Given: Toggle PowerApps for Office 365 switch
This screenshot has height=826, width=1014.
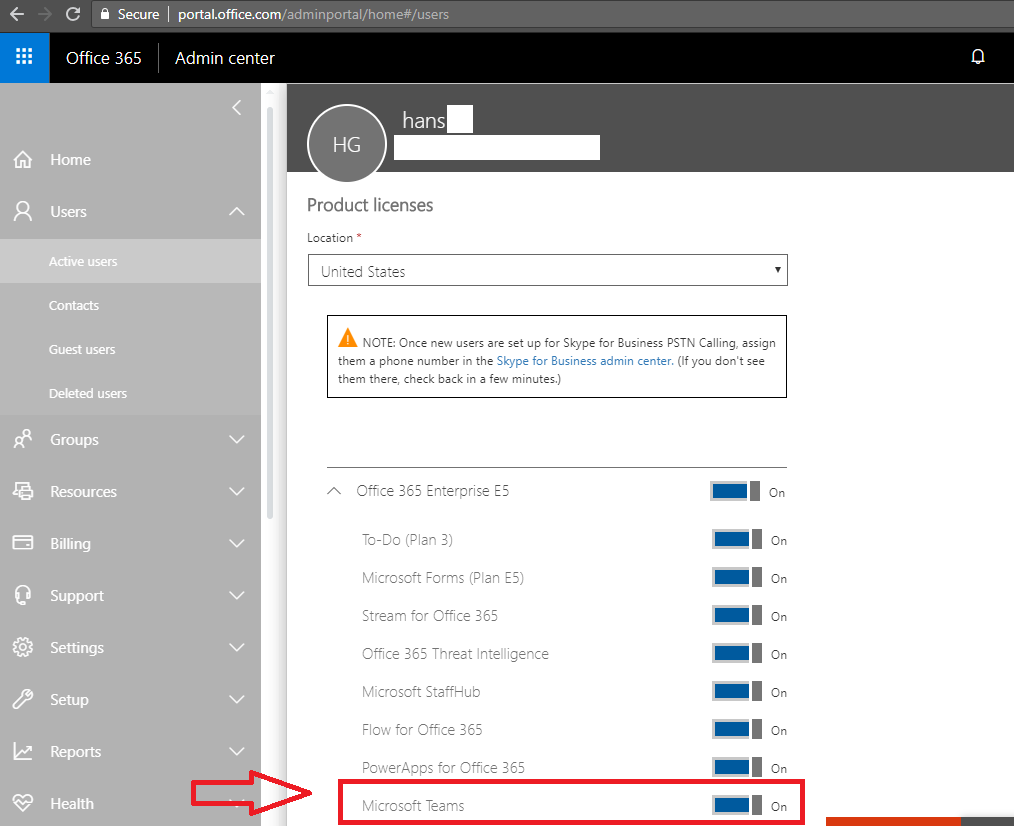Looking at the screenshot, I should (x=737, y=768).
